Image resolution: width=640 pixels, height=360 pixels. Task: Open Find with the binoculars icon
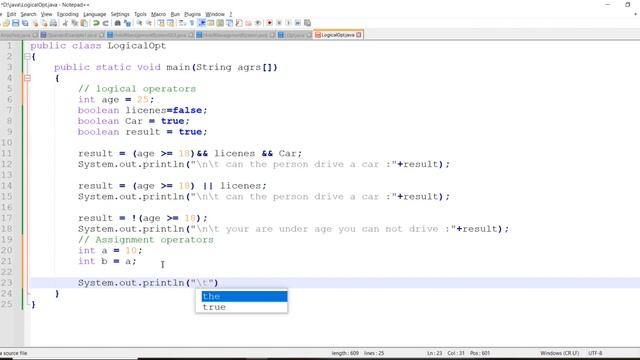coord(117,23)
